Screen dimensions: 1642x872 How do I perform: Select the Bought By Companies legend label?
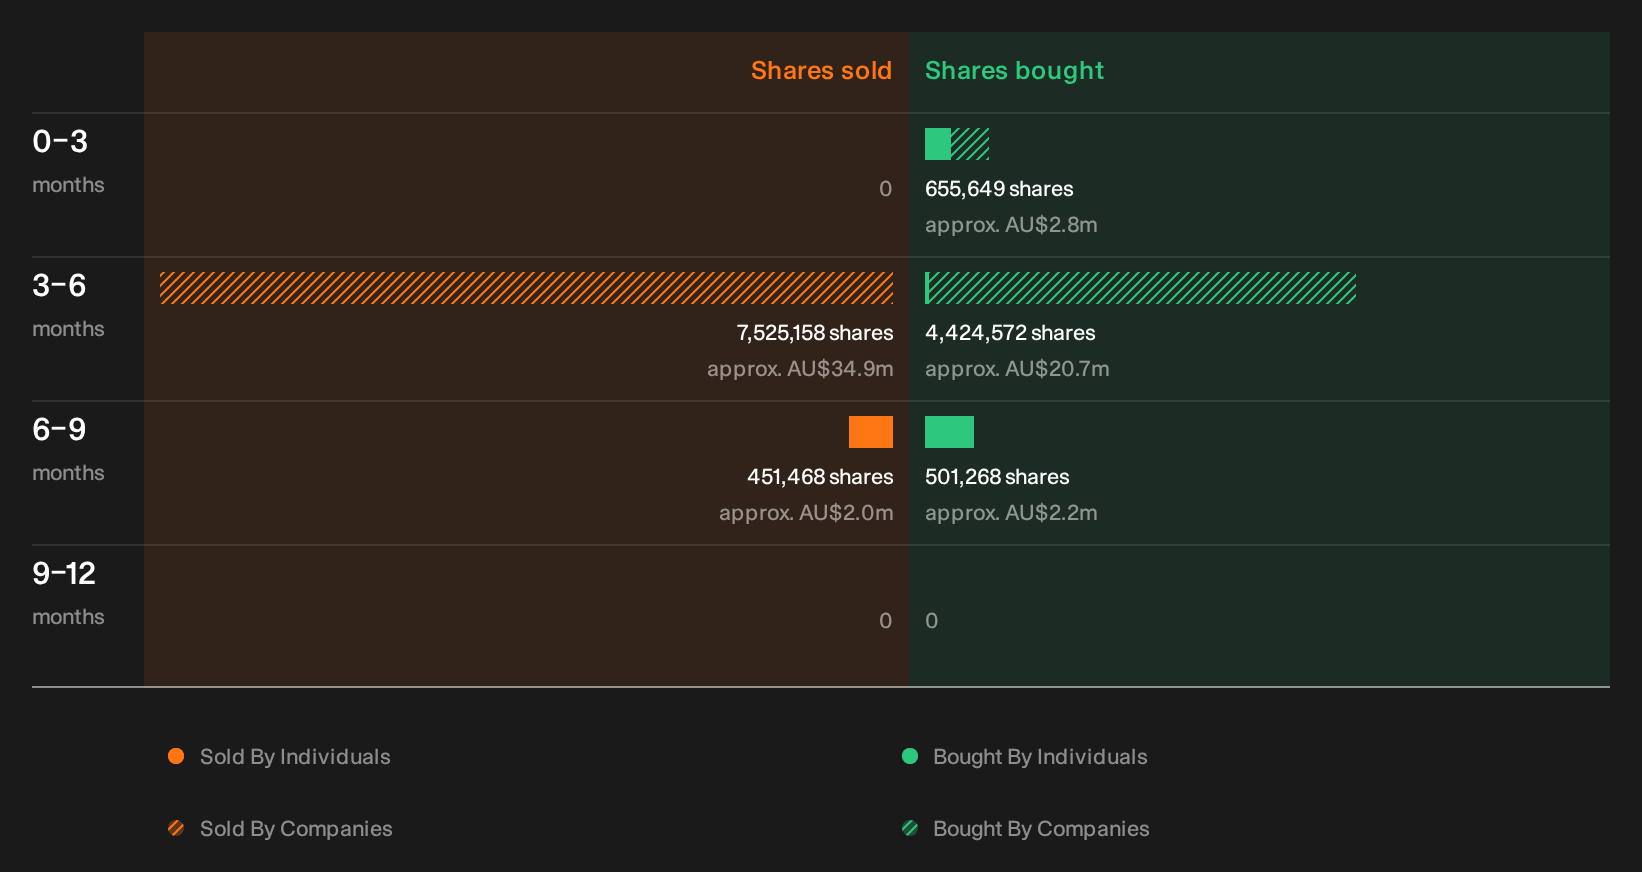(1041, 829)
